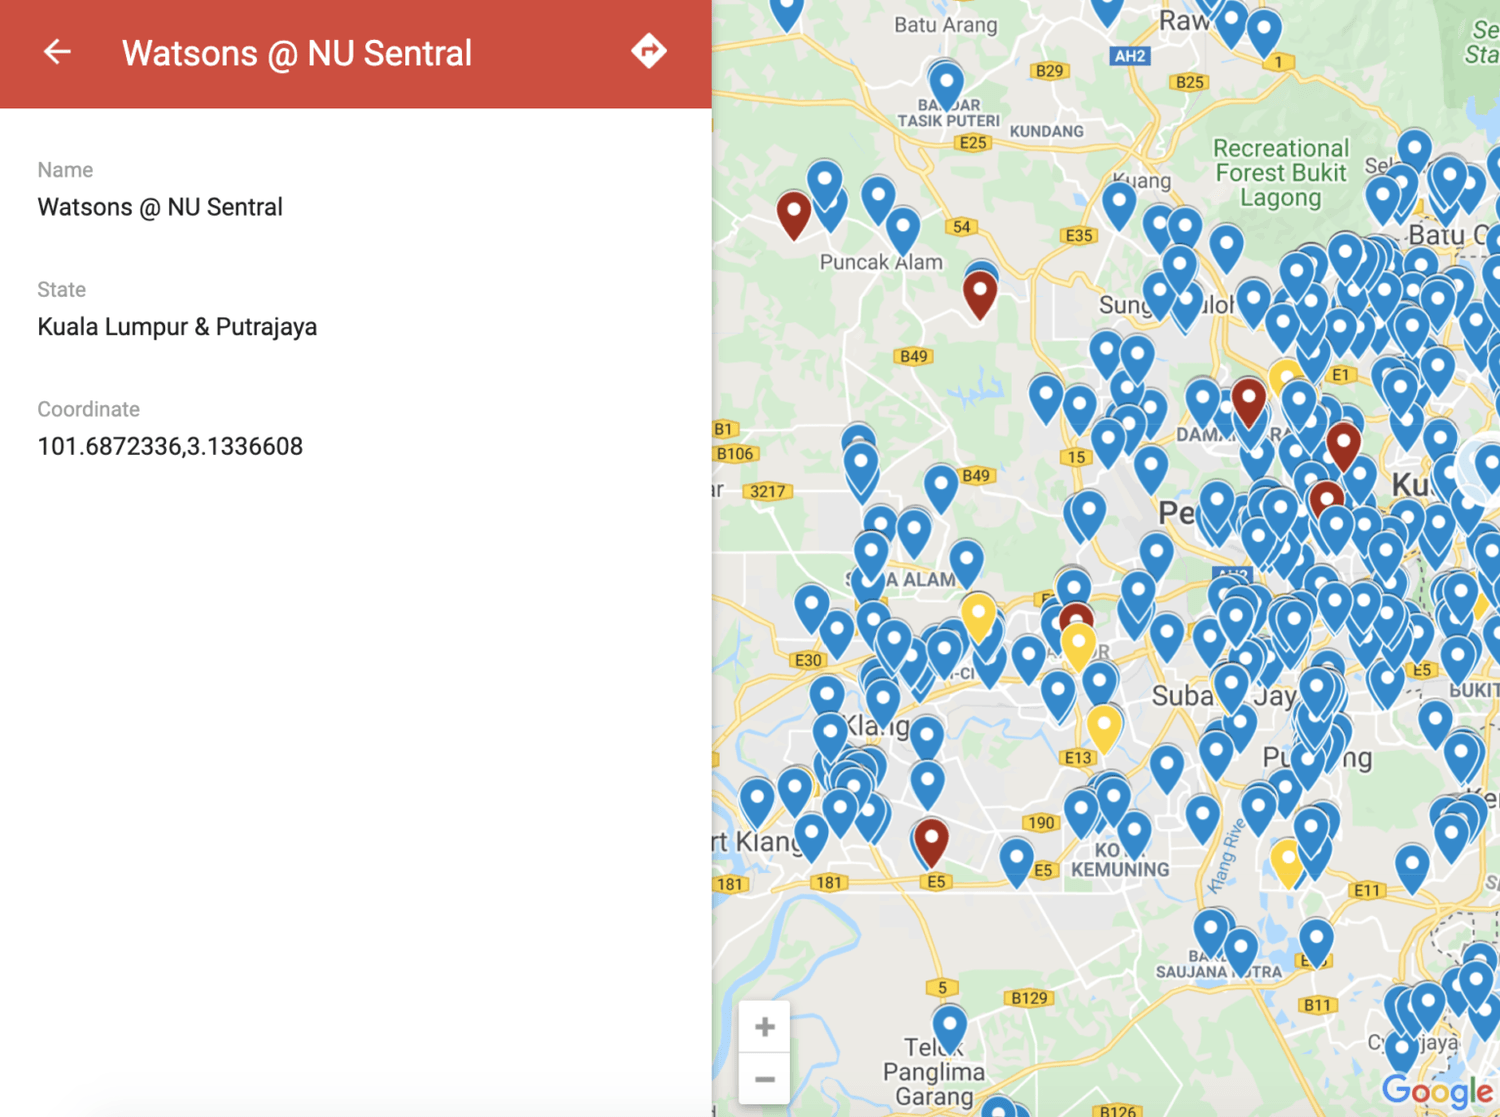Viewport: 1500px width, 1117px height.
Task: Open directions to Watsons @ NU Sentral
Action: click(649, 51)
